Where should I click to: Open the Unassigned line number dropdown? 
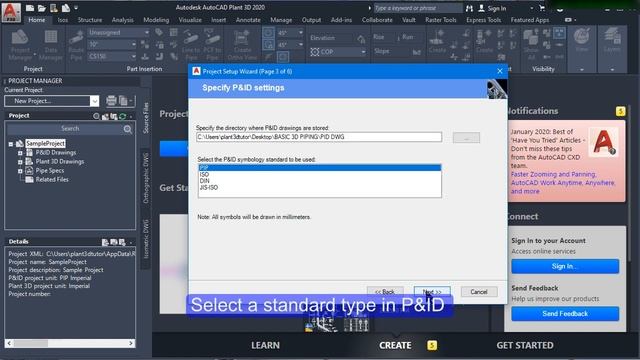[147, 32]
